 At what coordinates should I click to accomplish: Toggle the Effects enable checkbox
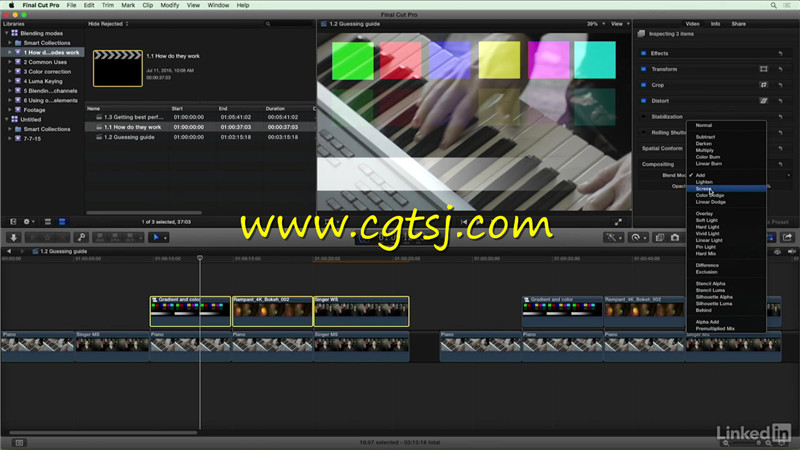coord(643,53)
